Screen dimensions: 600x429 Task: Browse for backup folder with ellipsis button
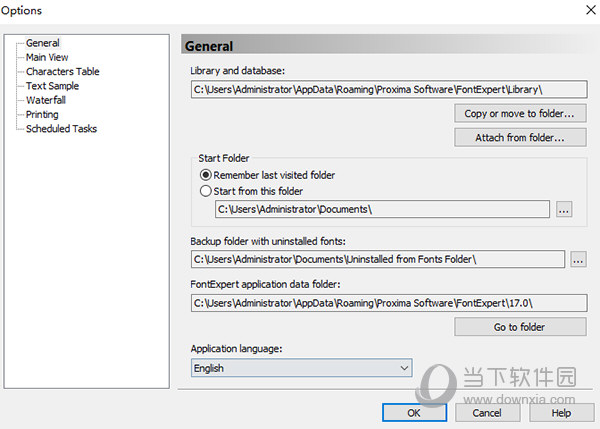[578, 259]
